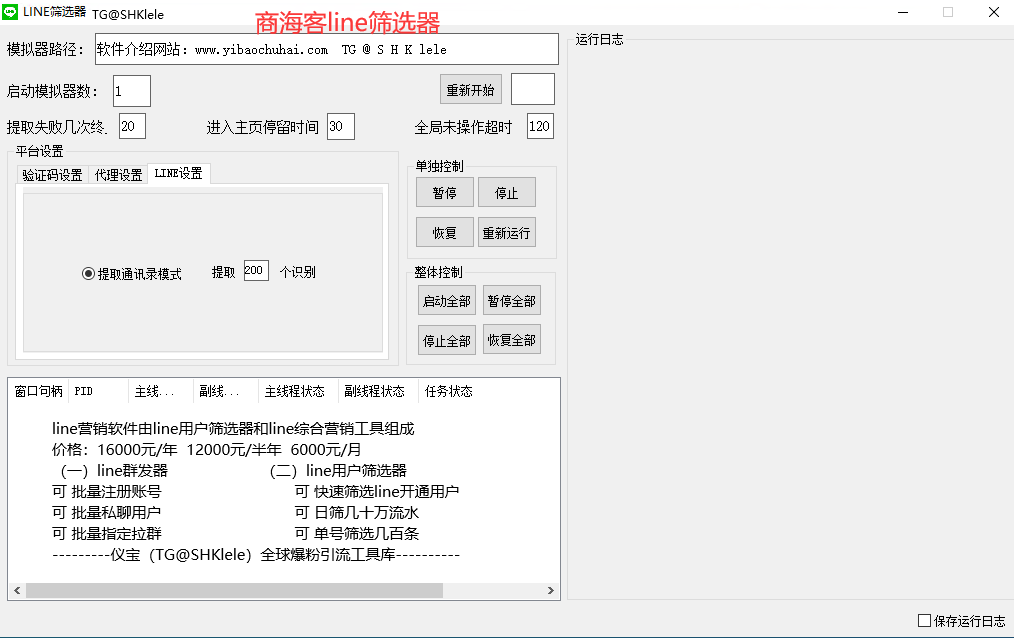Edit the extraction failure count field showing 20
This screenshot has height=638, width=1014.
(x=133, y=126)
